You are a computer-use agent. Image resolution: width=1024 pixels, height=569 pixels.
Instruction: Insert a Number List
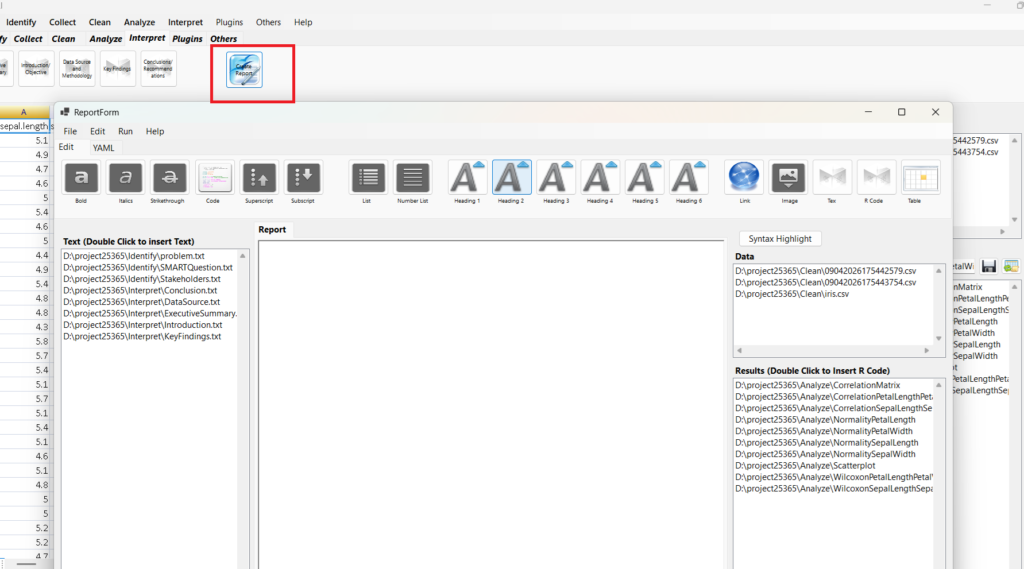[412, 177]
